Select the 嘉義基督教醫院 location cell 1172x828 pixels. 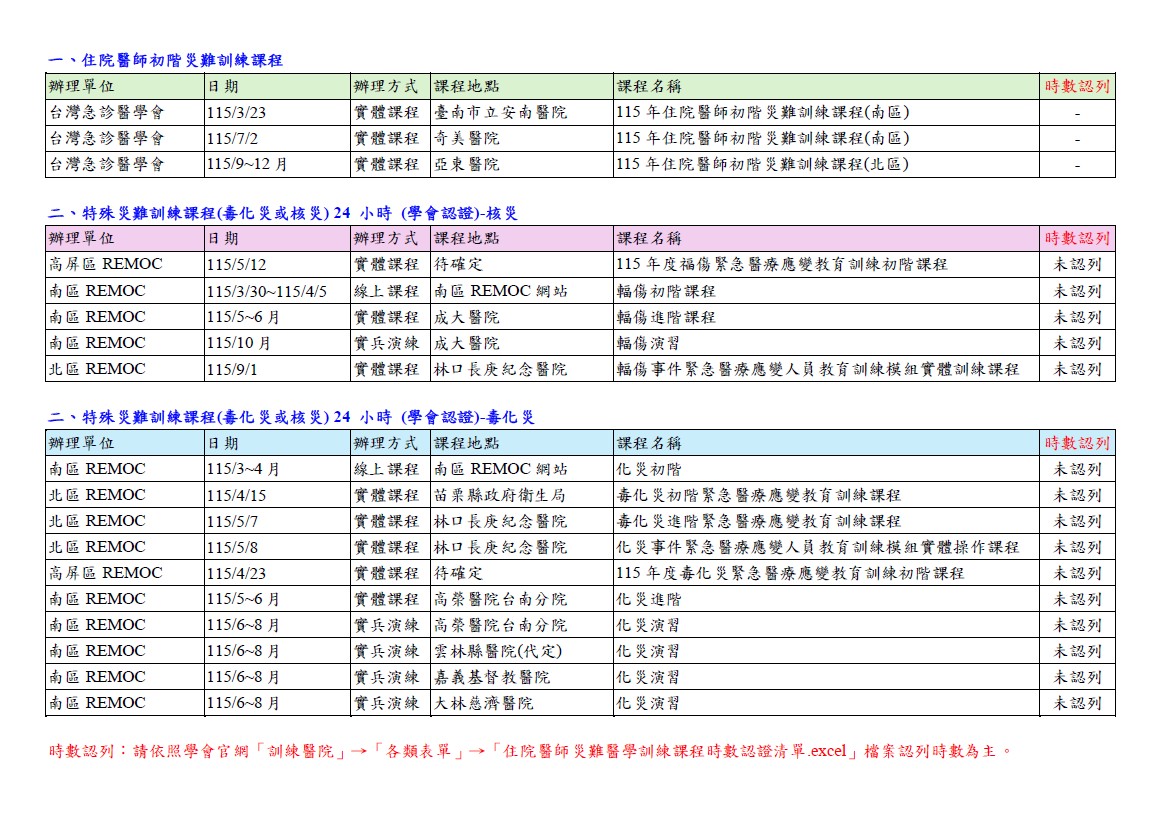click(492, 678)
